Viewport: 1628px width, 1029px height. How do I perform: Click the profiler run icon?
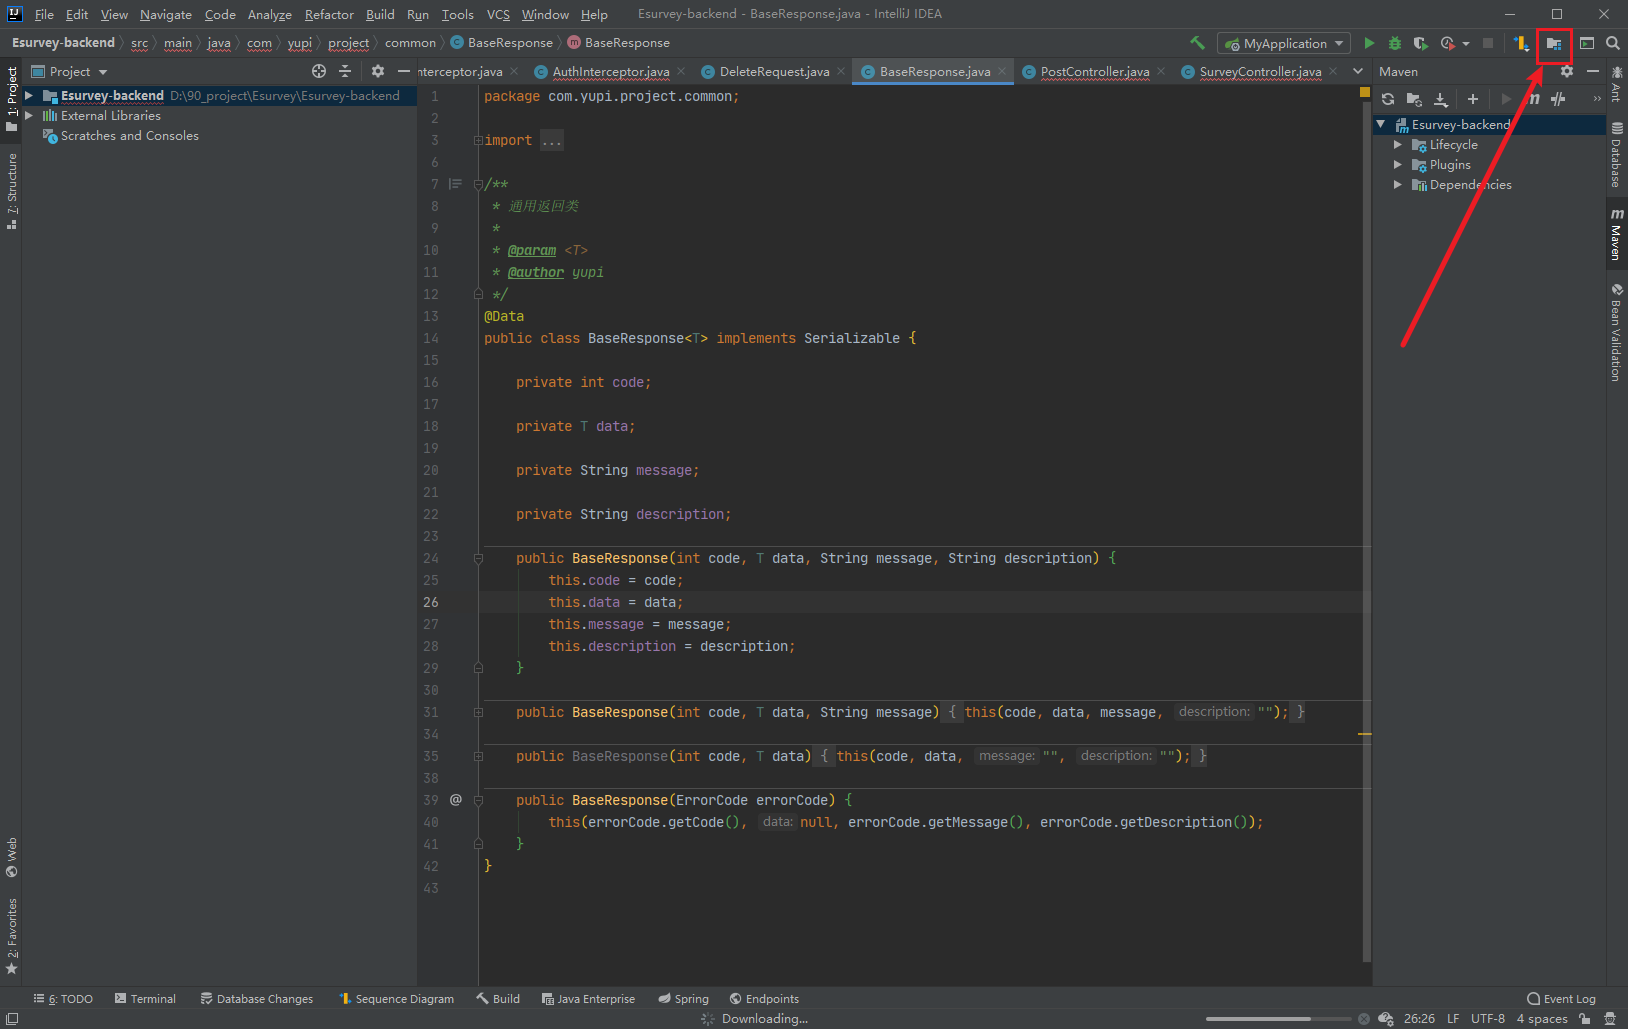click(1448, 43)
